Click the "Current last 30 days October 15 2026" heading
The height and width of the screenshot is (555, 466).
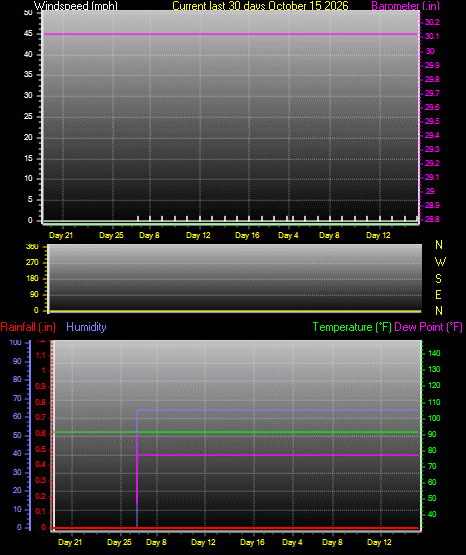(x=260, y=6)
